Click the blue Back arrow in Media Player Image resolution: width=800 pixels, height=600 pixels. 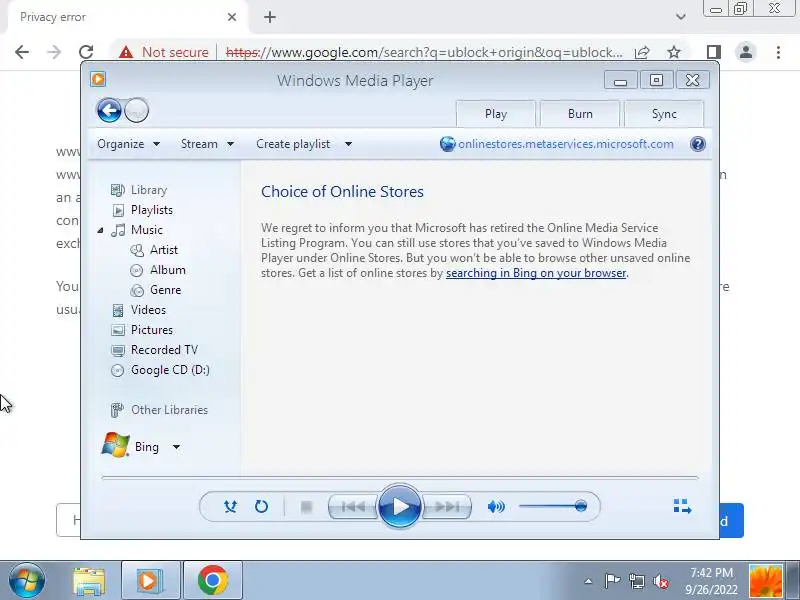point(109,110)
